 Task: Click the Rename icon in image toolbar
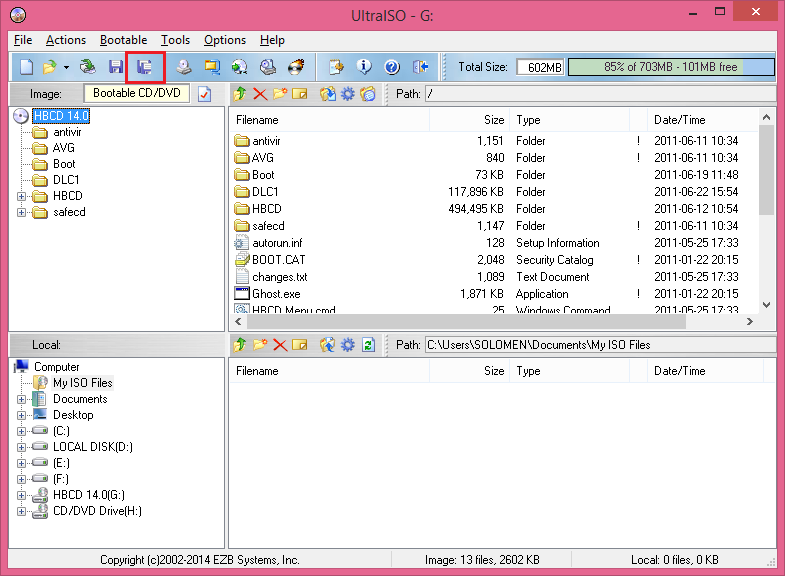pos(299,94)
